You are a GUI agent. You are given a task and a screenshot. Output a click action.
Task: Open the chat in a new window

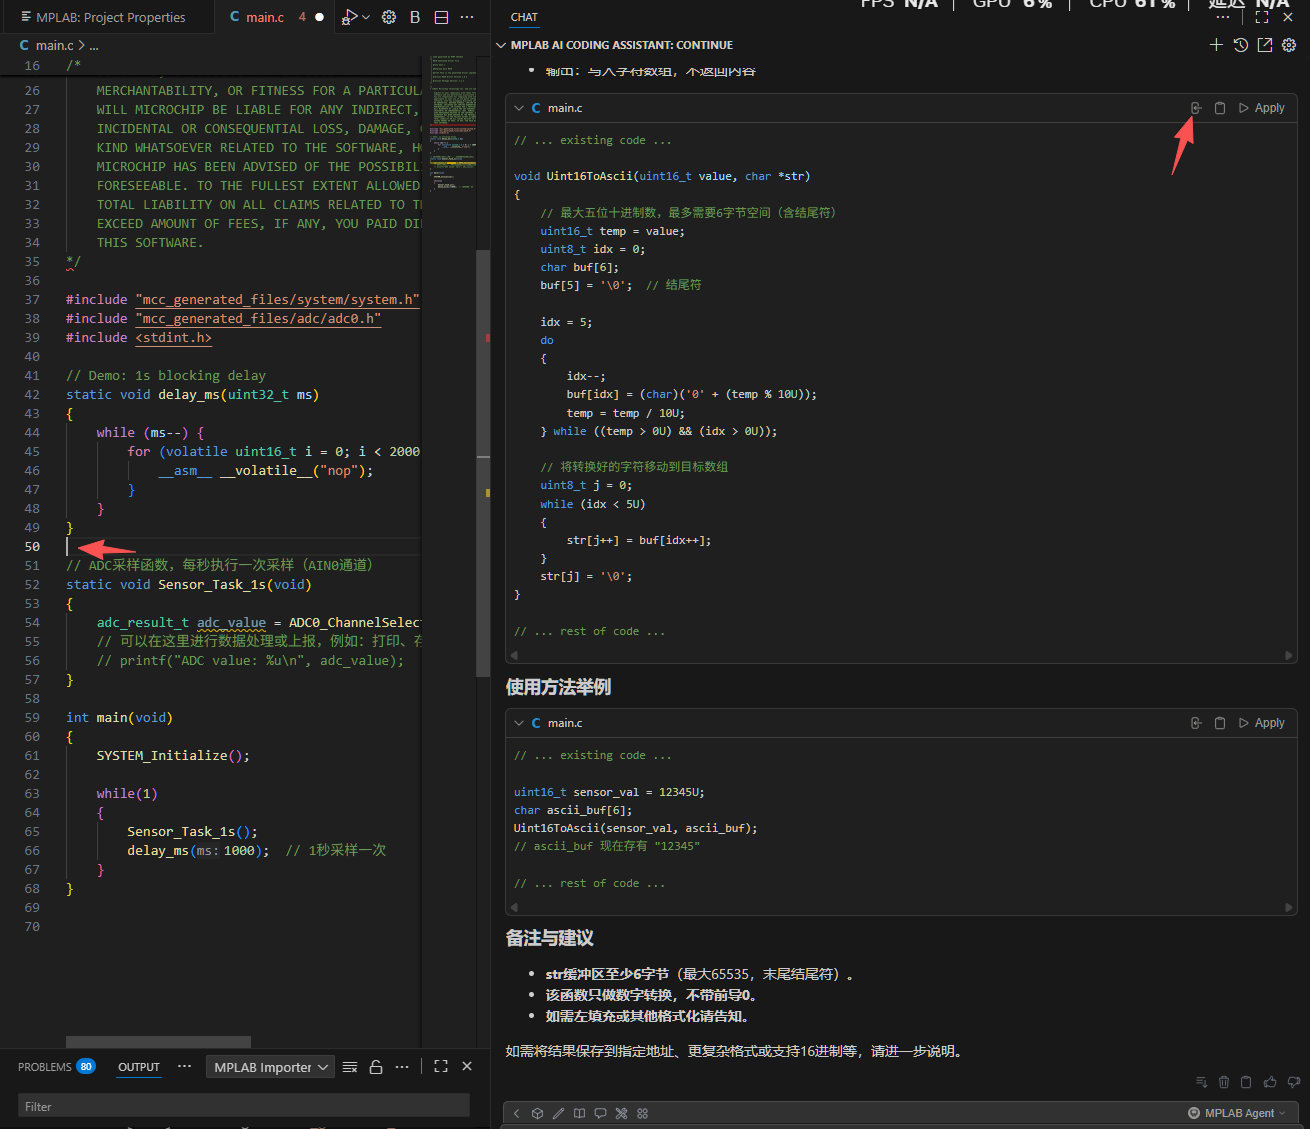1265,45
